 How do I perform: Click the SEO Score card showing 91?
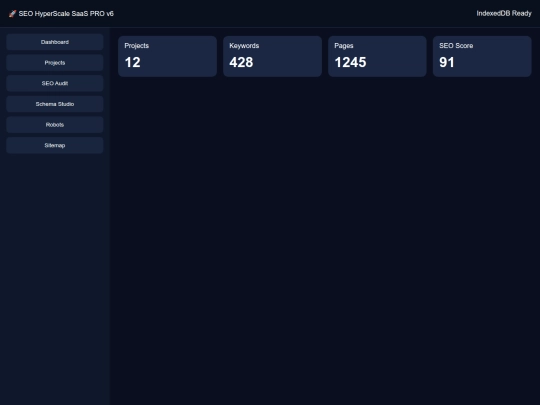(x=482, y=56)
